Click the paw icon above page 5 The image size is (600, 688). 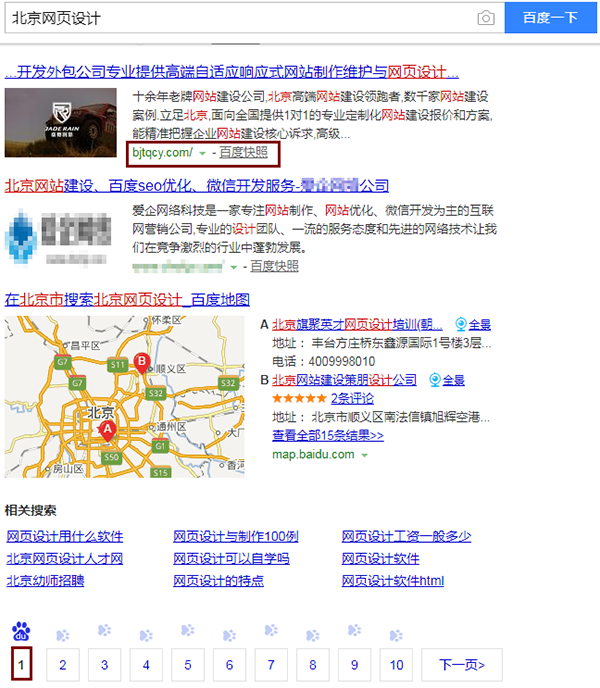click(x=187, y=633)
